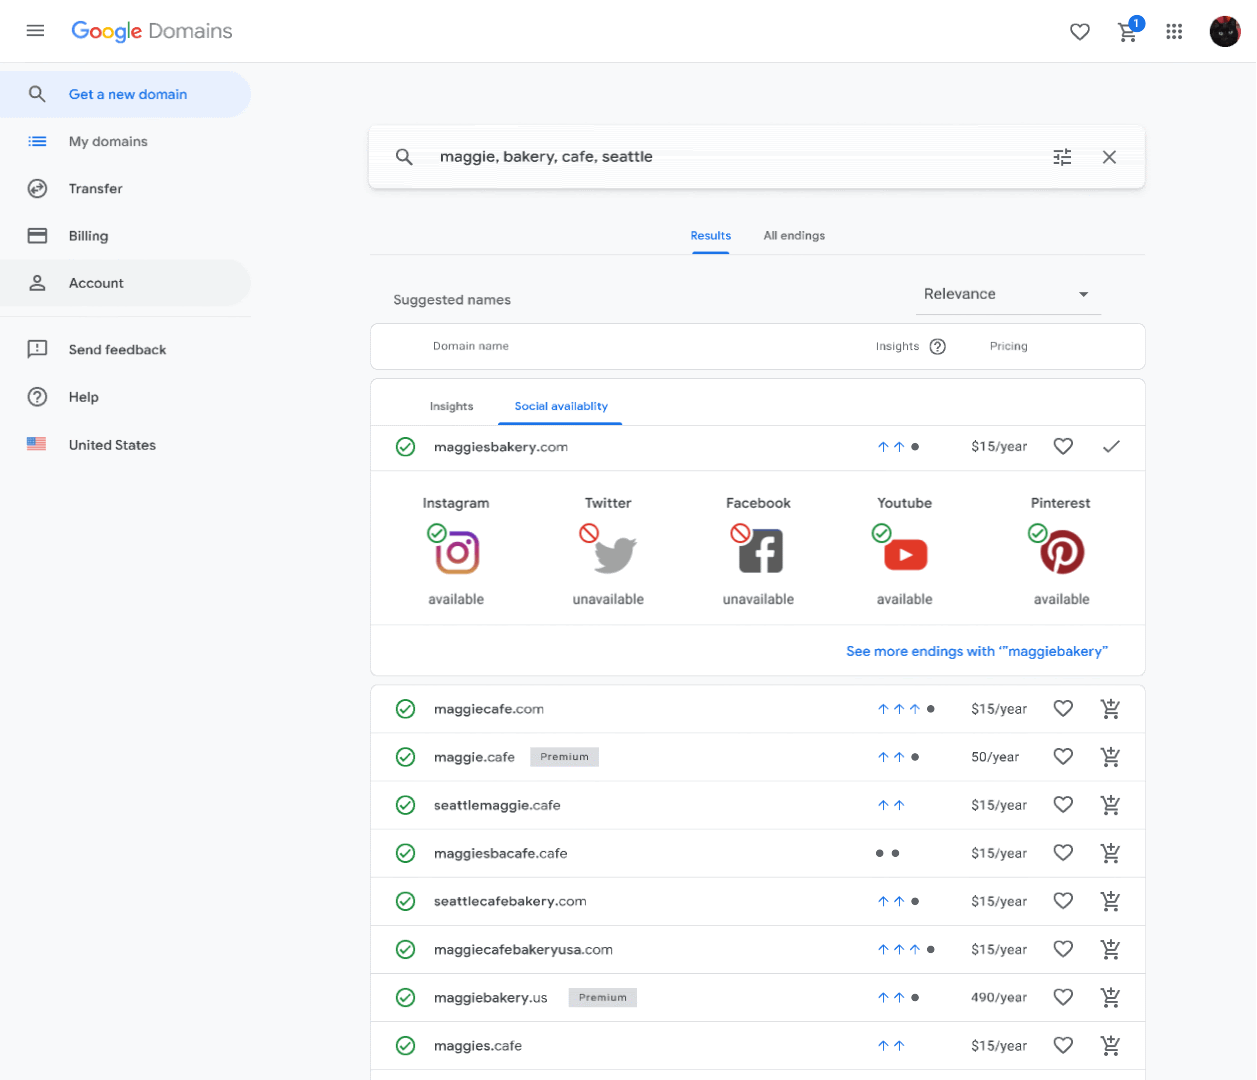Click the Google Domains logo
Image resolution: width=1257 pixels, height=1080 pixels.
[x=152, y=31]
